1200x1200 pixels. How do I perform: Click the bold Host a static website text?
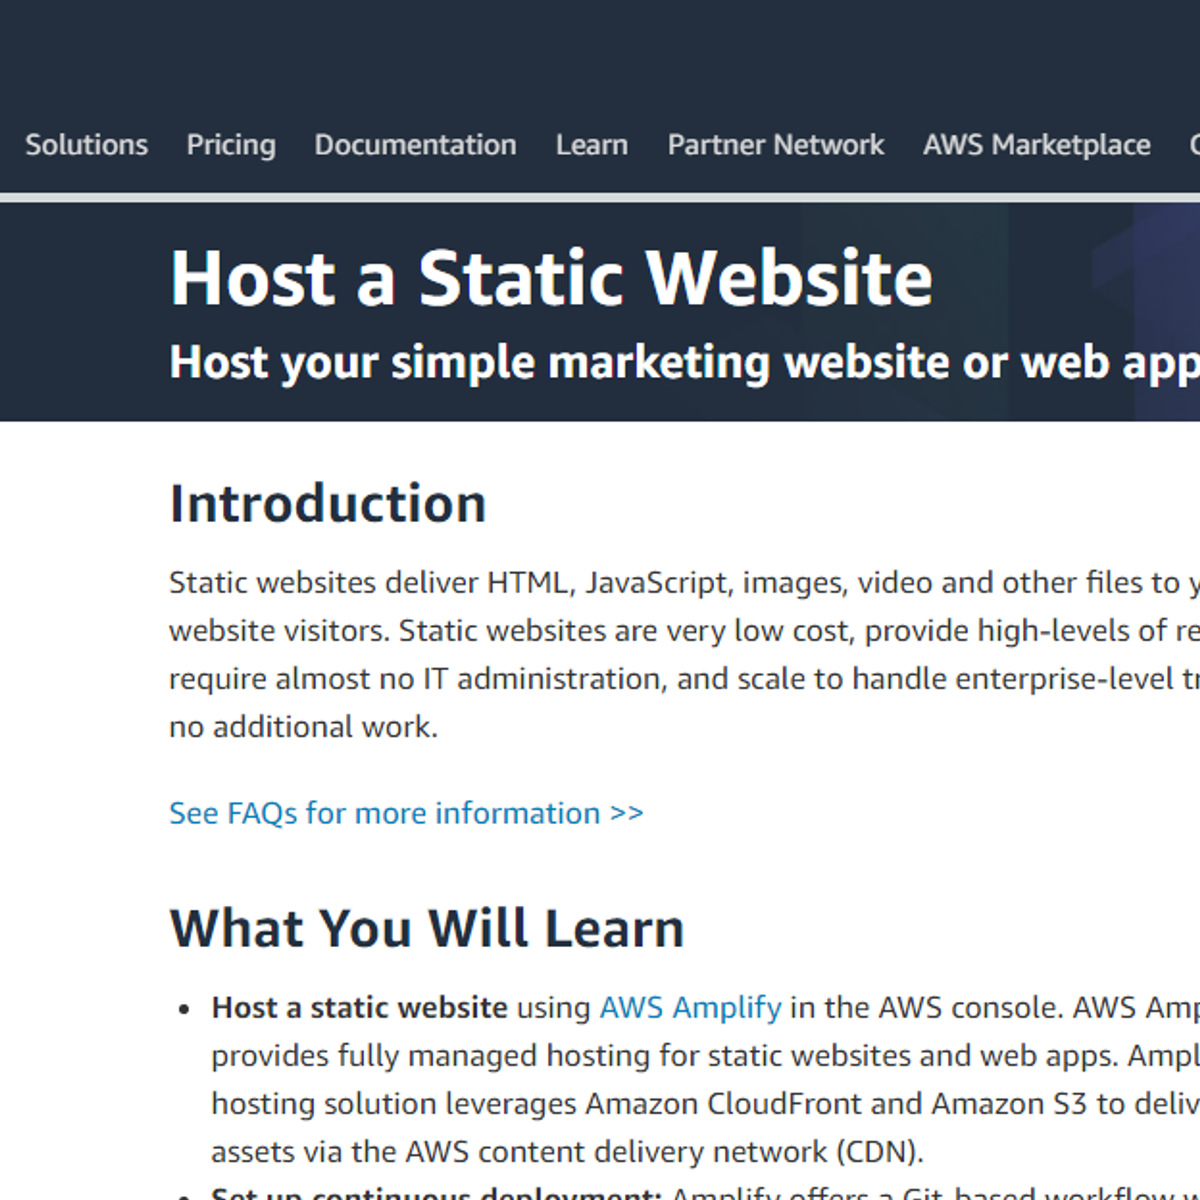359,1007
